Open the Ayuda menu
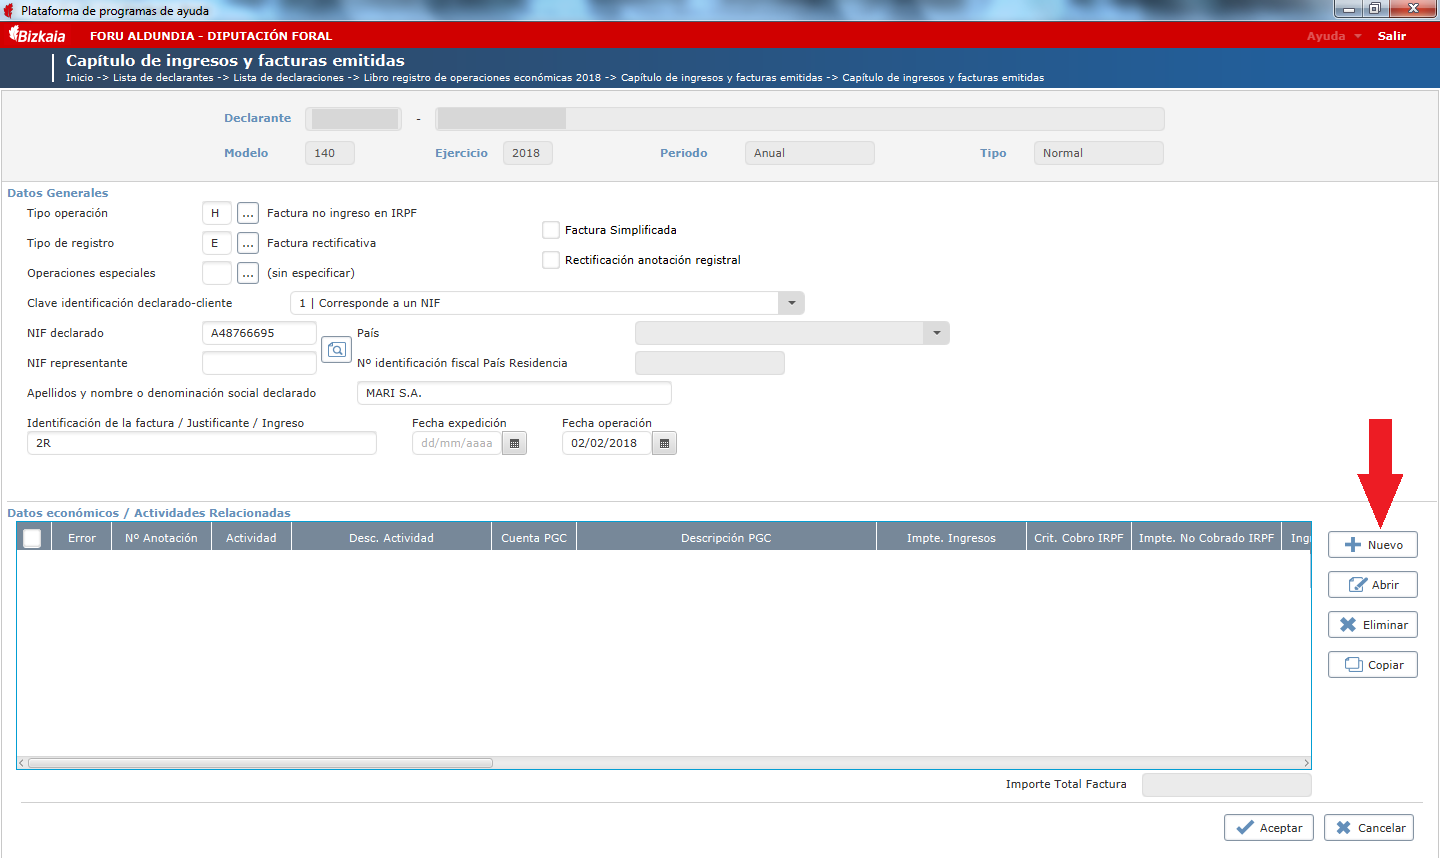 click(x=1334, y=36)
